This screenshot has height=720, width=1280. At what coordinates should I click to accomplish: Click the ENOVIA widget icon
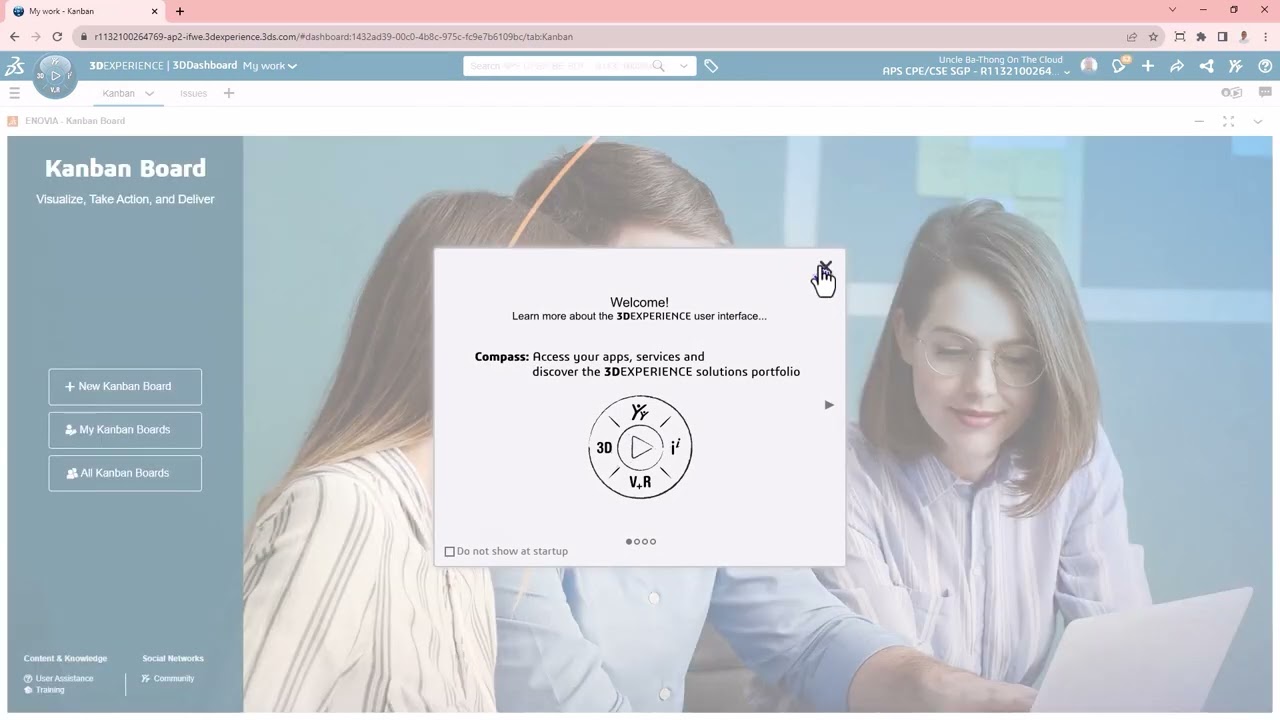(13, 121)
